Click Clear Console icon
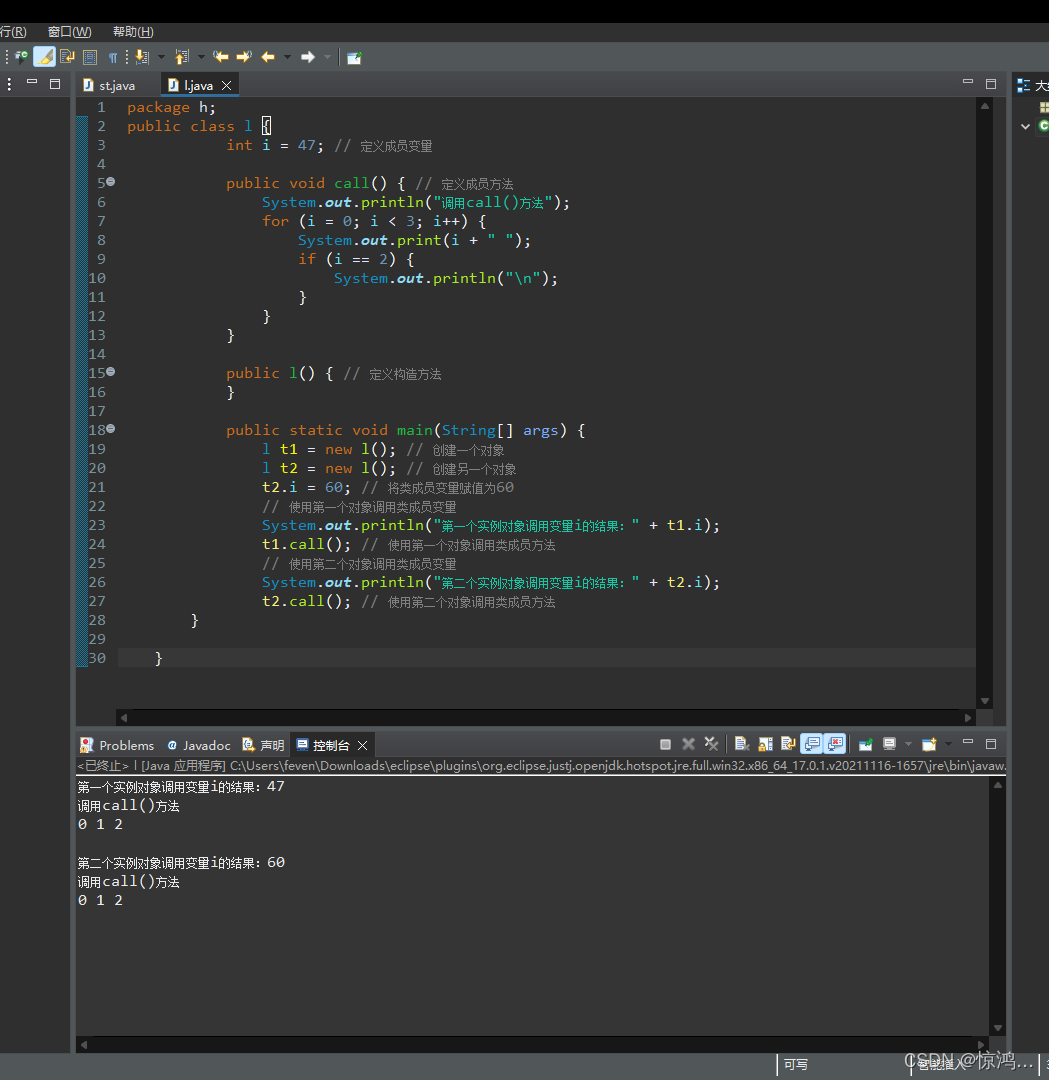Image resolution: width=1049 pixels, height=1080 pixels. click(741, 744)
